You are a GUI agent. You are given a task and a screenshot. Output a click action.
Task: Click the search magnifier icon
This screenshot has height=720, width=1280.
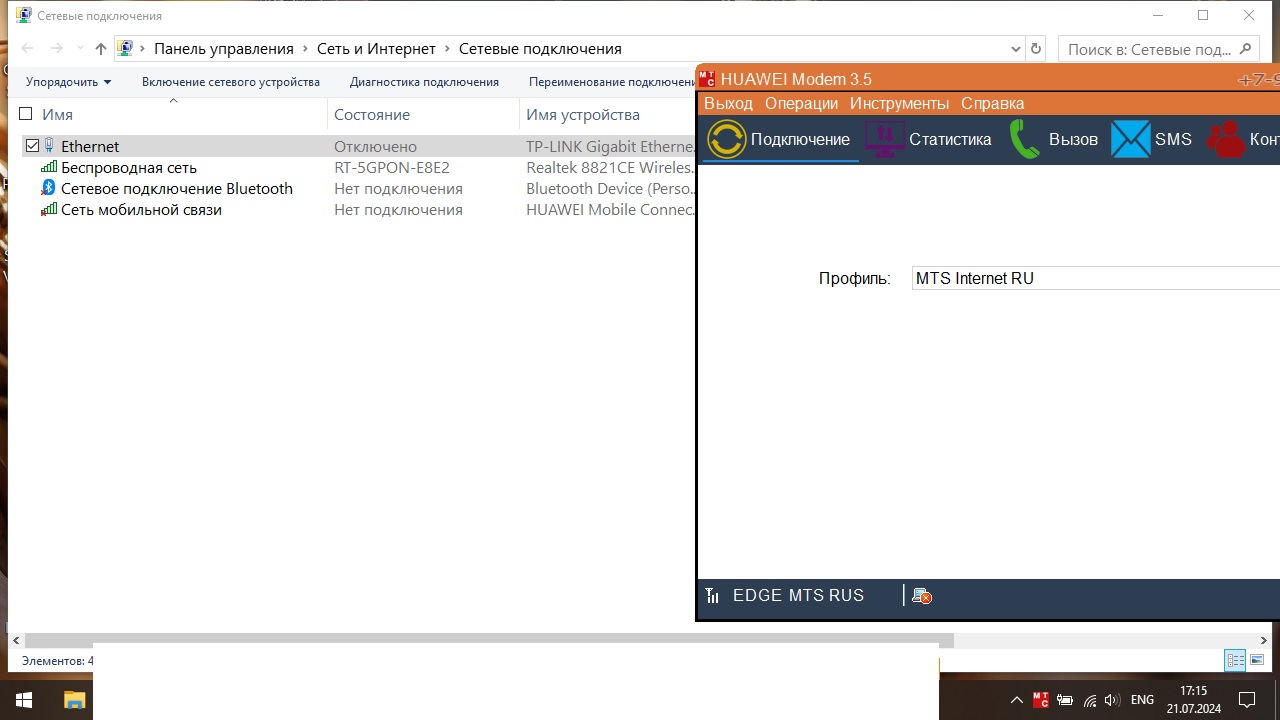click(x=1245, y=48)
